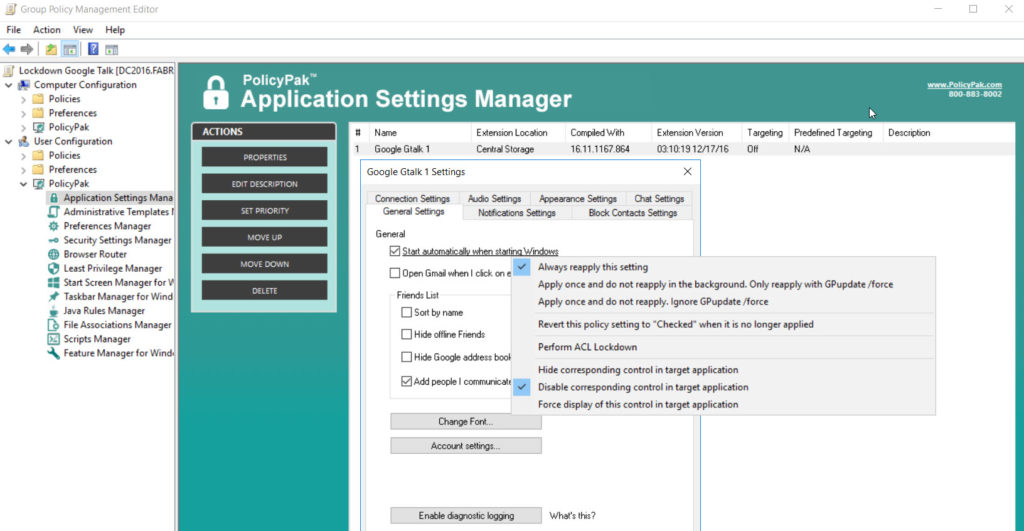Viewport: 1024px width, 531px height.
Task: Select Application Settings Manager lock icon in tree
Action: (x=54, y=198)
